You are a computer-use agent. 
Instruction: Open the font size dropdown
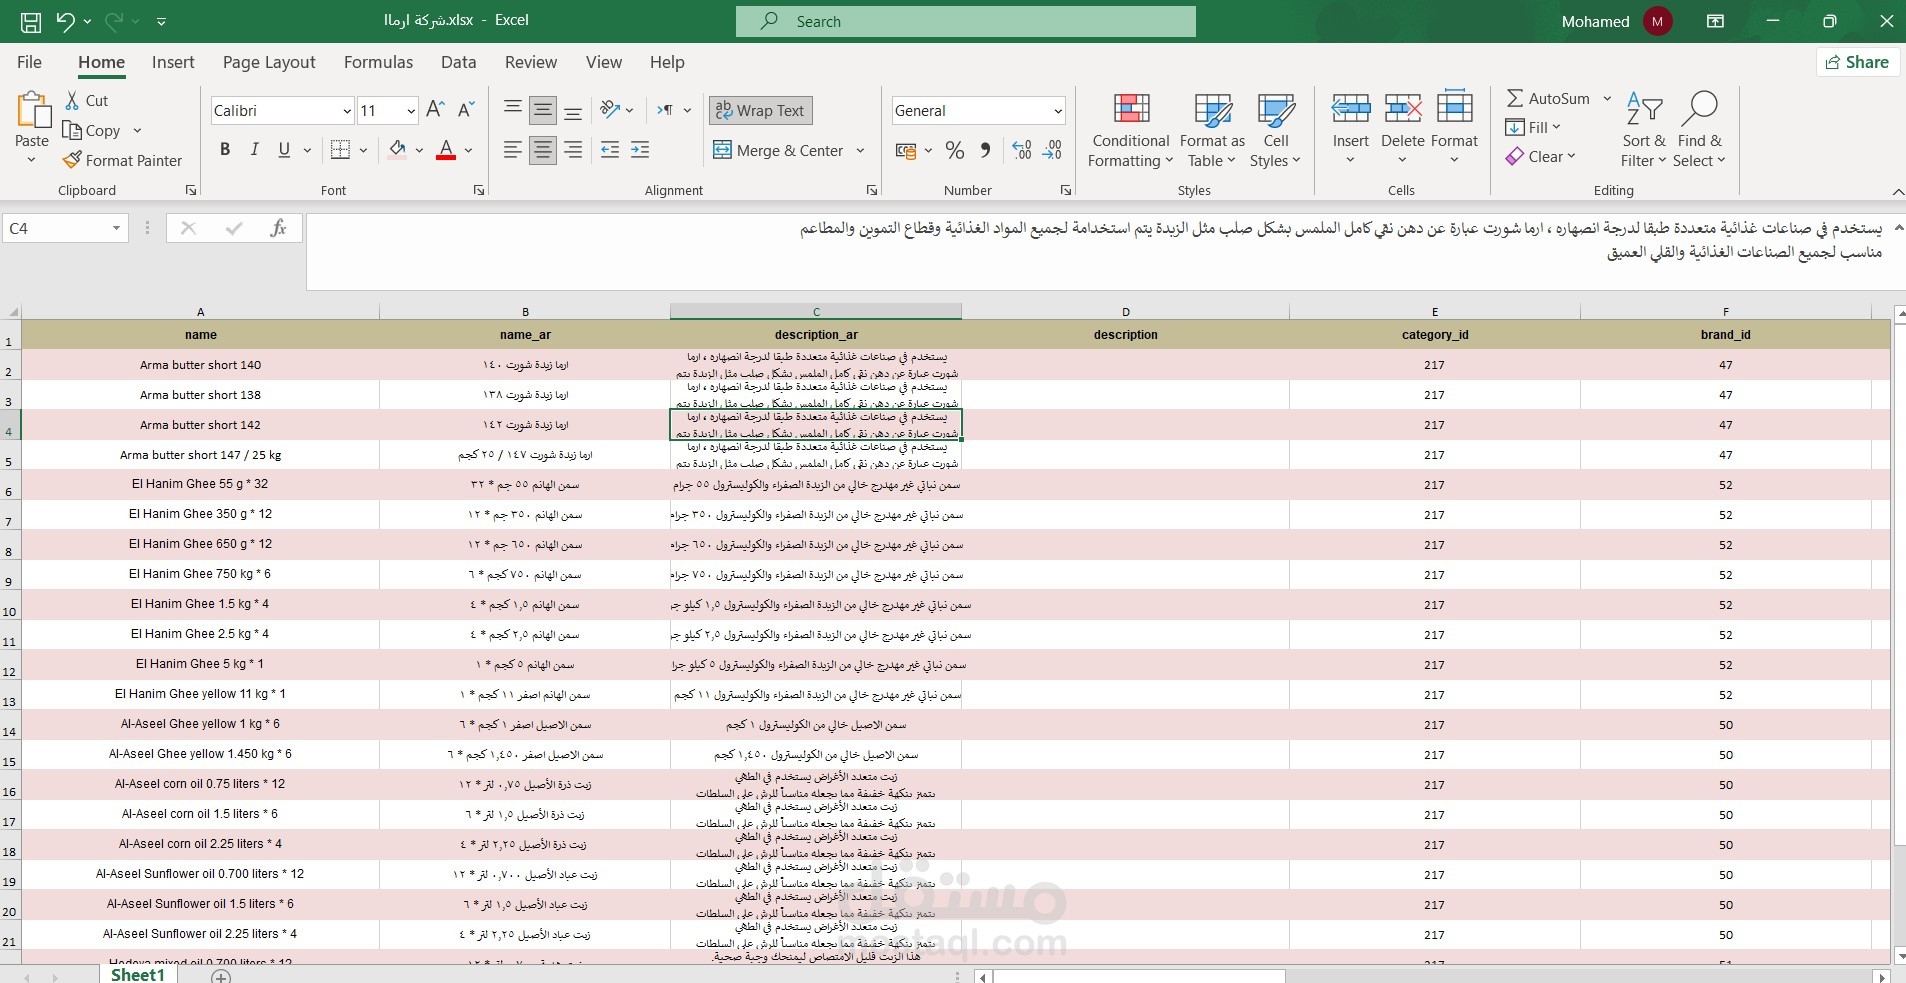(411, 111)
